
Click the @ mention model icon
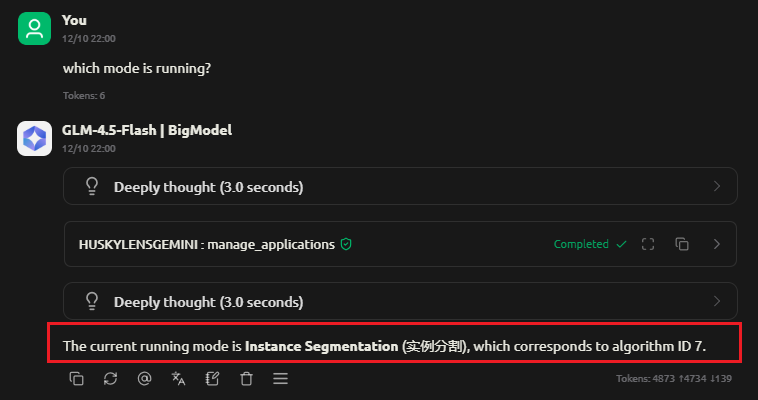click(x=144, y=379)
